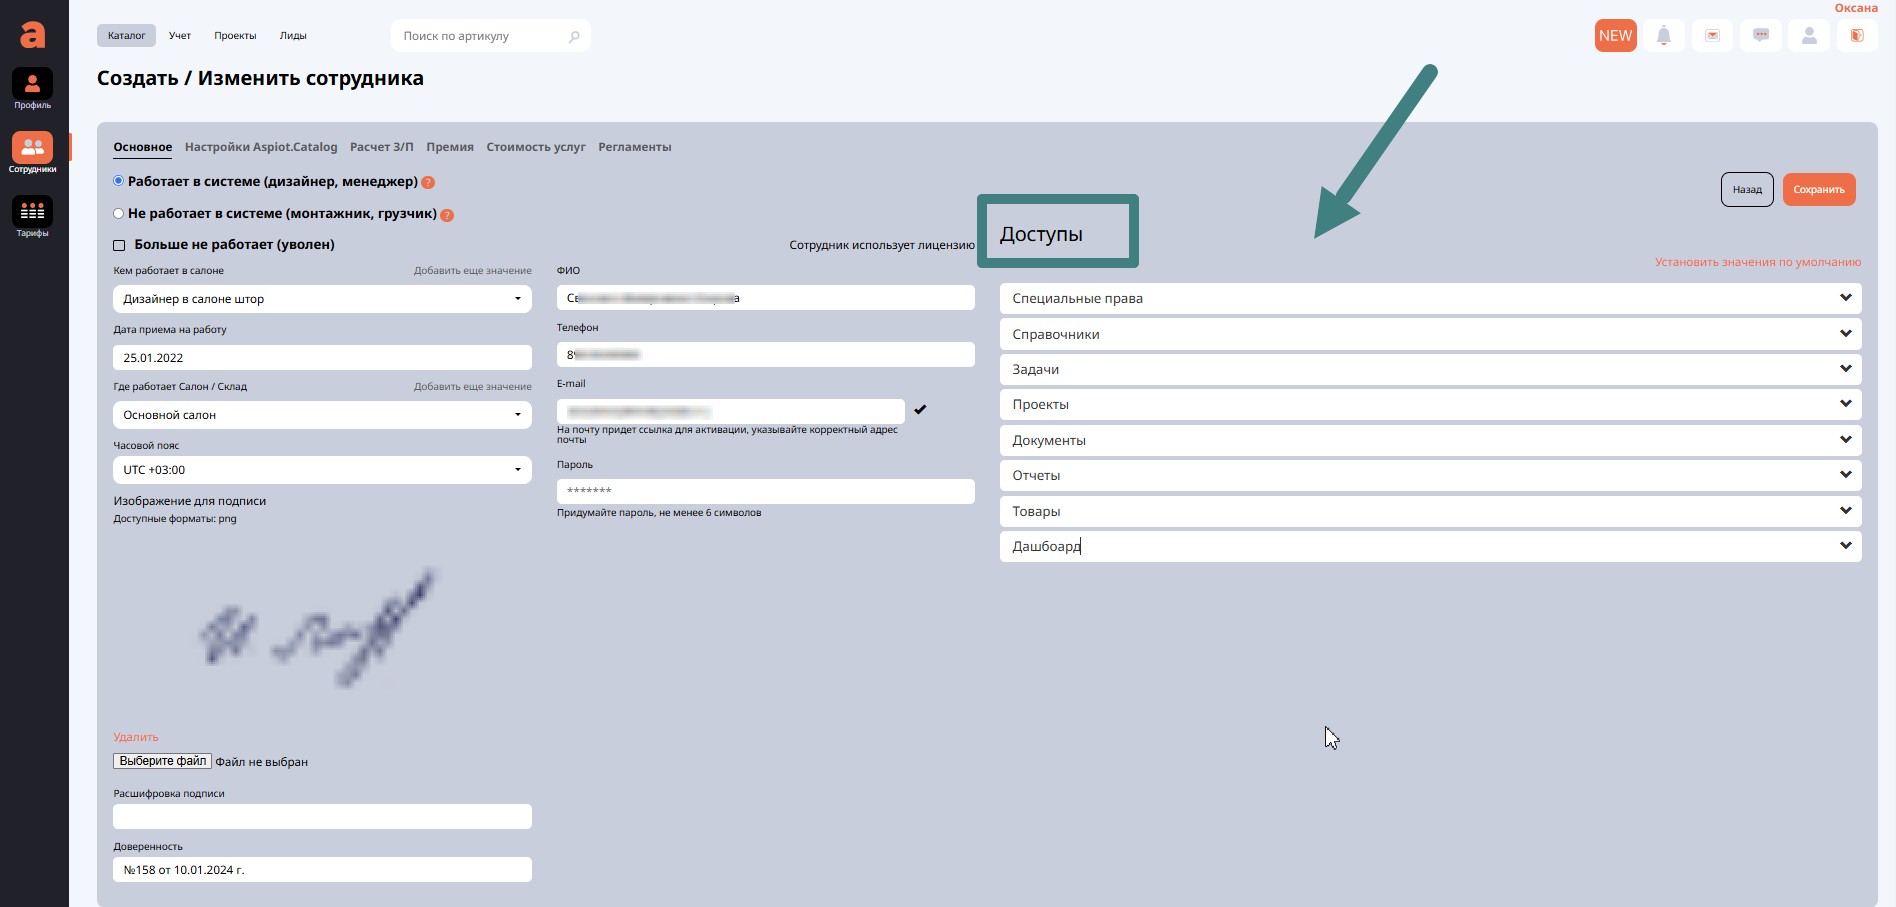Open the Тарифы sidebar icon
Screen dimensions: 1896x907
(x=32, y=213)
